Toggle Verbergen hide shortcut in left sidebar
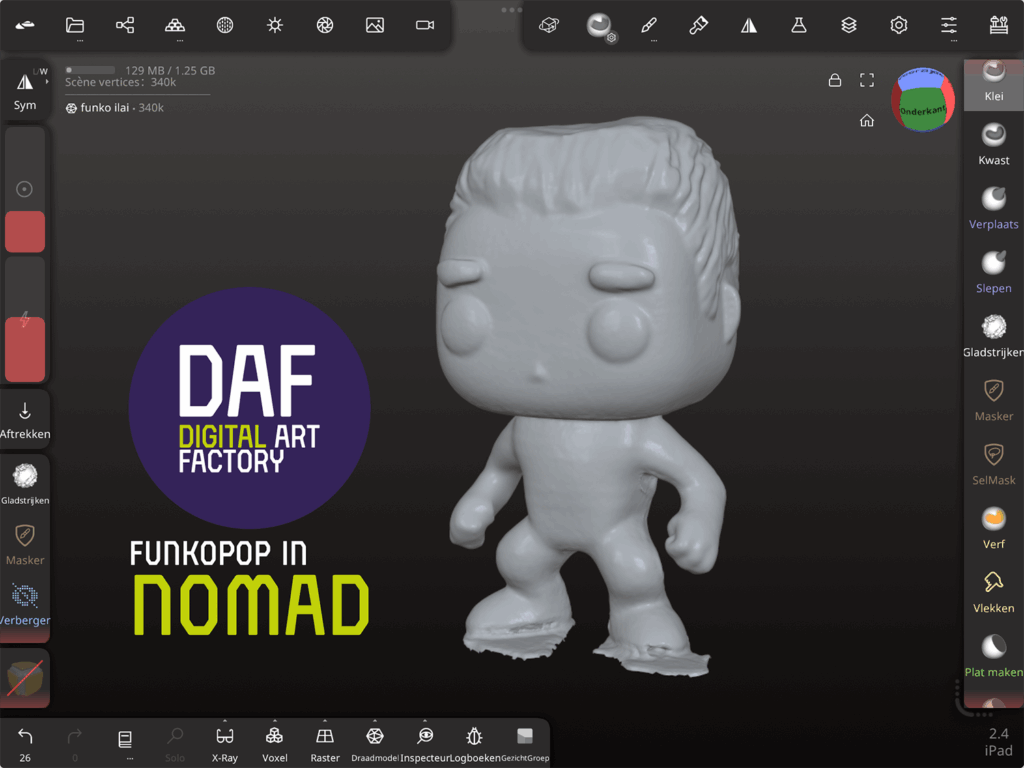Viewport: 1024px width, 768px height. click(25, 605)
